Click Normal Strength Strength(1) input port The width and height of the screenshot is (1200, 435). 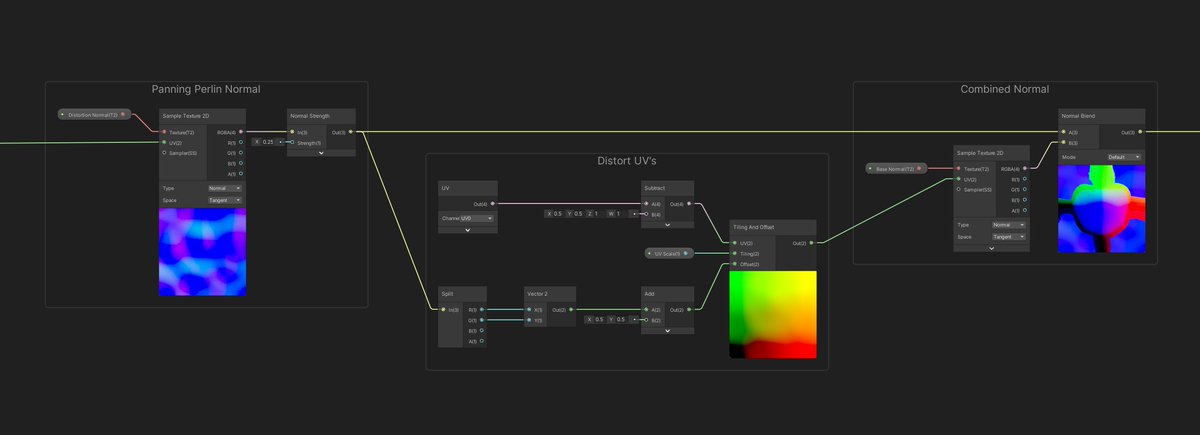[292, 142]
